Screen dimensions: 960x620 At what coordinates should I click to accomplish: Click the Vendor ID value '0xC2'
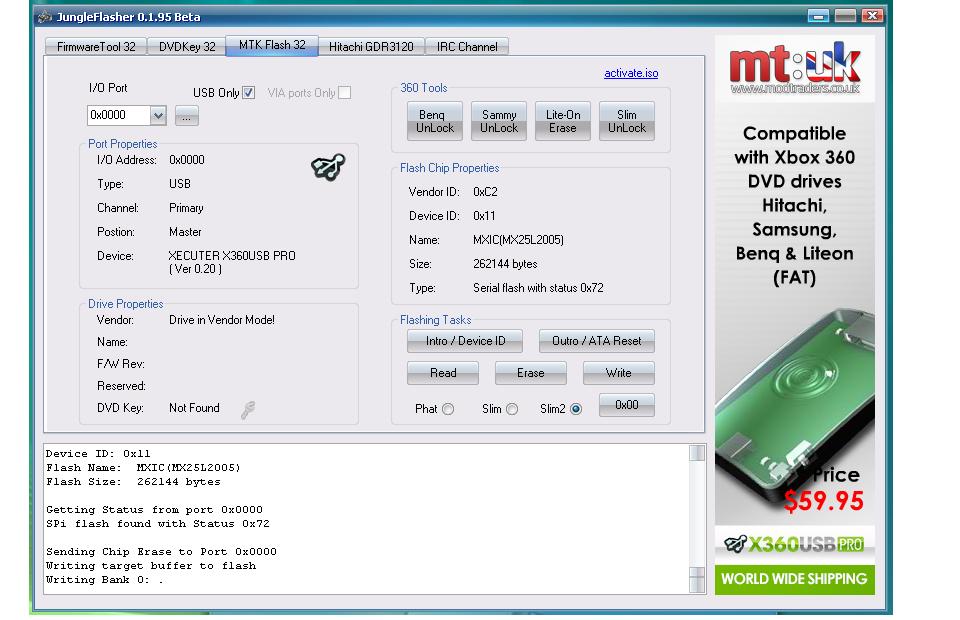(486, 192)
